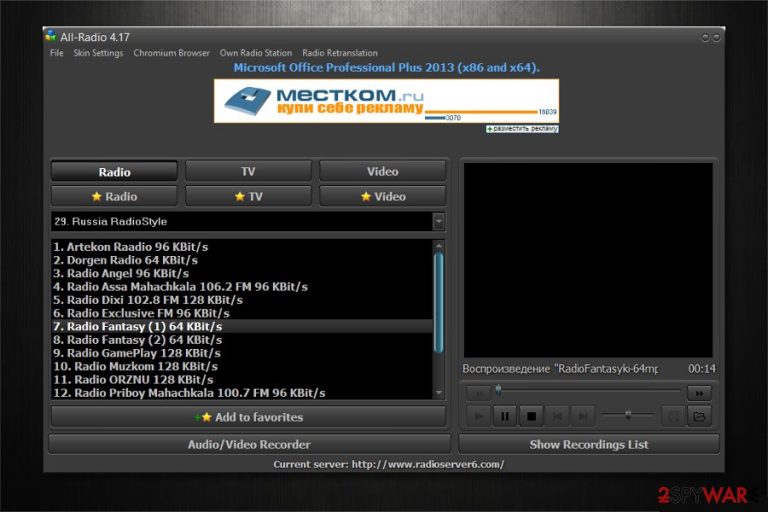Select 1. Artekon Raadio 96 KBit/s
The height and width of the screenshot is (512, 768).
point(242,246)
